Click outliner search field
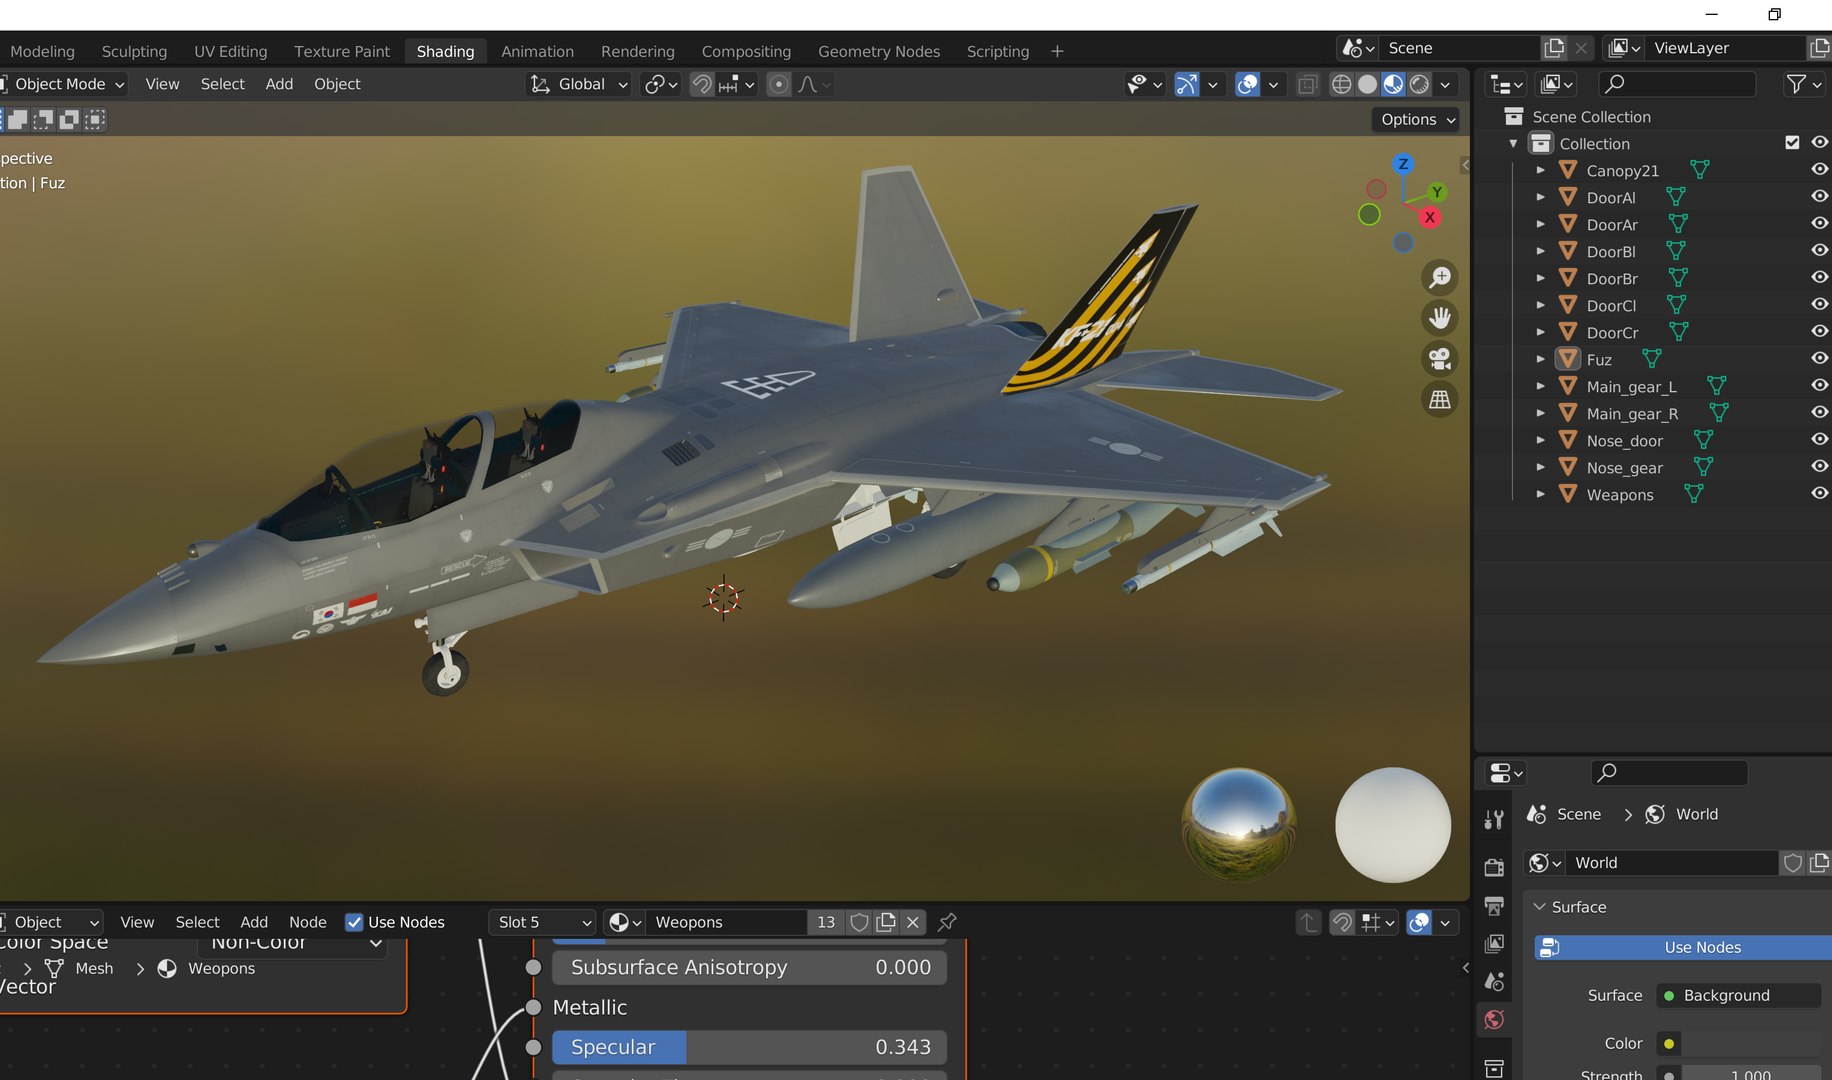1832x1080 pixels. 1676,84
